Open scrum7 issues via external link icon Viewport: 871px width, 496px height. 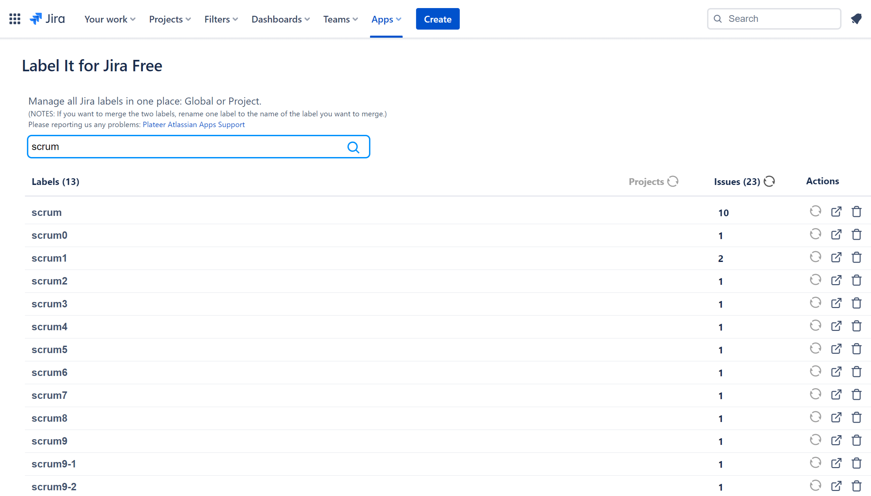point(836,394)
